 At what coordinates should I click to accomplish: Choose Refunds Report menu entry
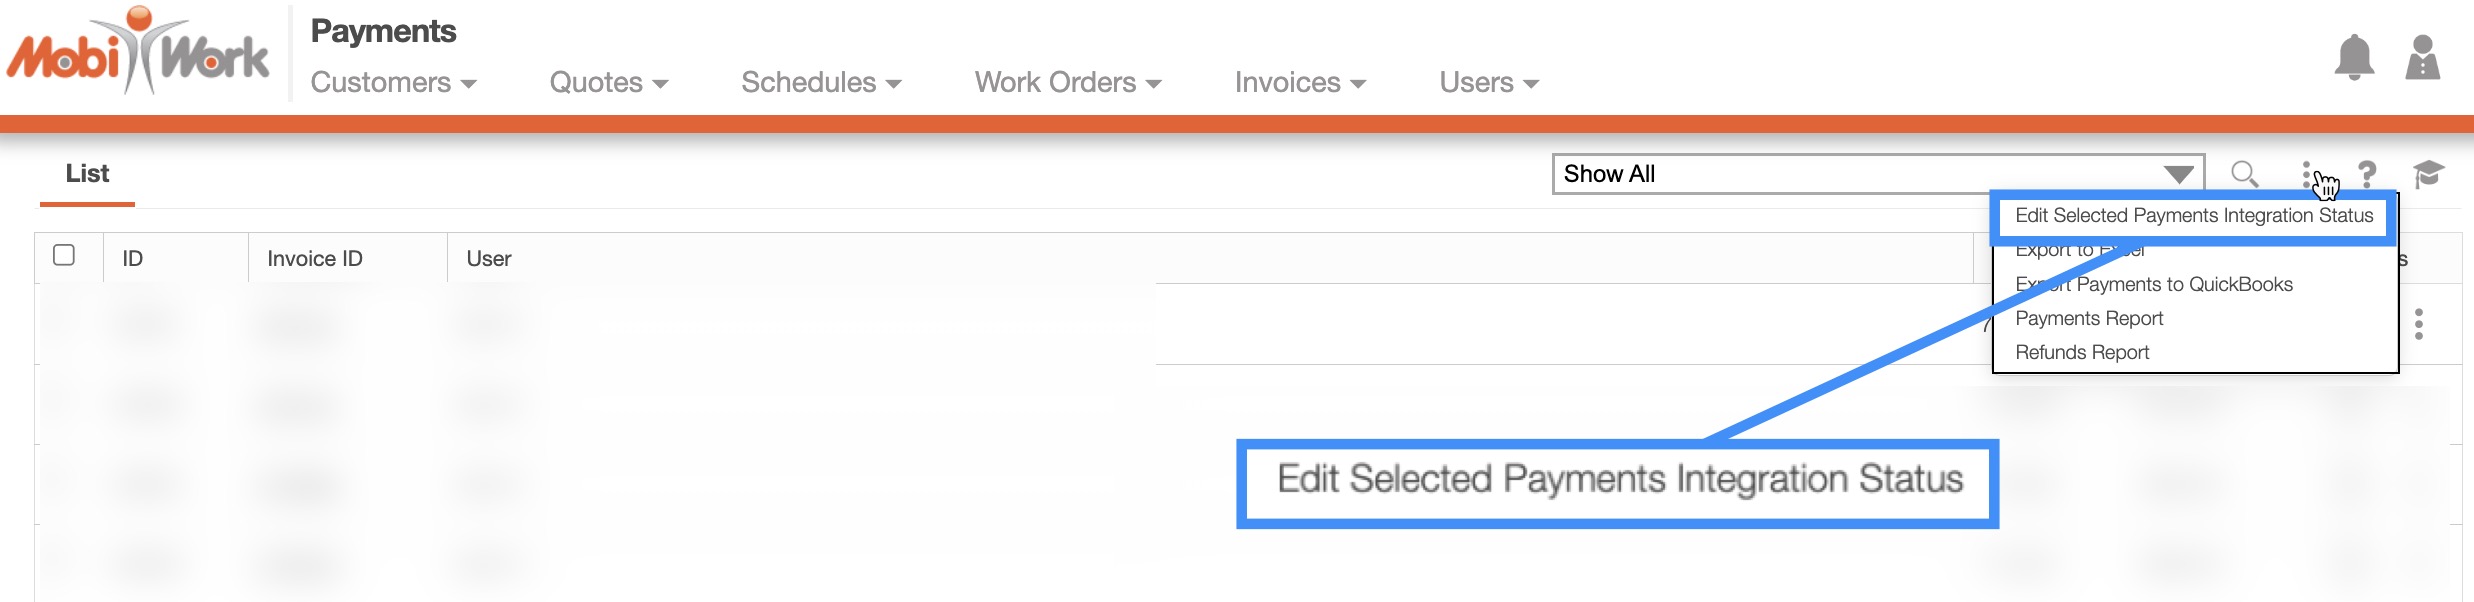(x=2081, y=353)
